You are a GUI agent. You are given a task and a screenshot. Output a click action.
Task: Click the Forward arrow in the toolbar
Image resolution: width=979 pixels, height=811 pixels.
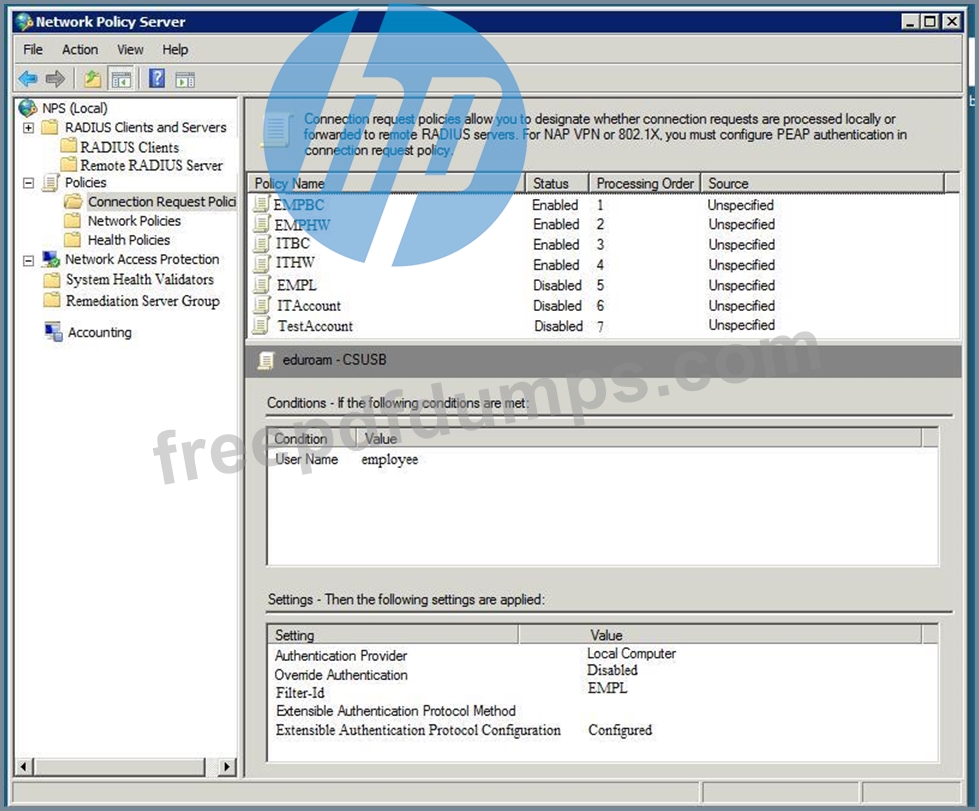55,79
